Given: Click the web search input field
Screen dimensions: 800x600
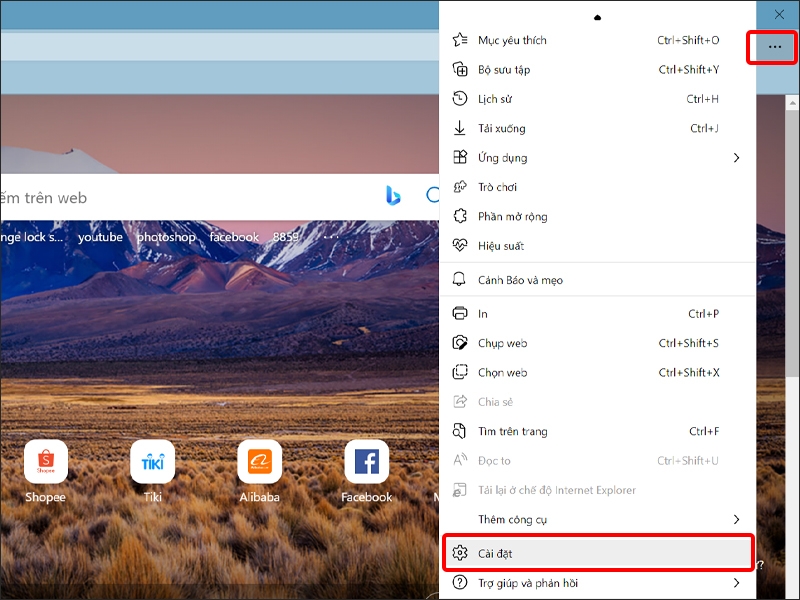Looking at the screenshot, I should coord(219,197).
